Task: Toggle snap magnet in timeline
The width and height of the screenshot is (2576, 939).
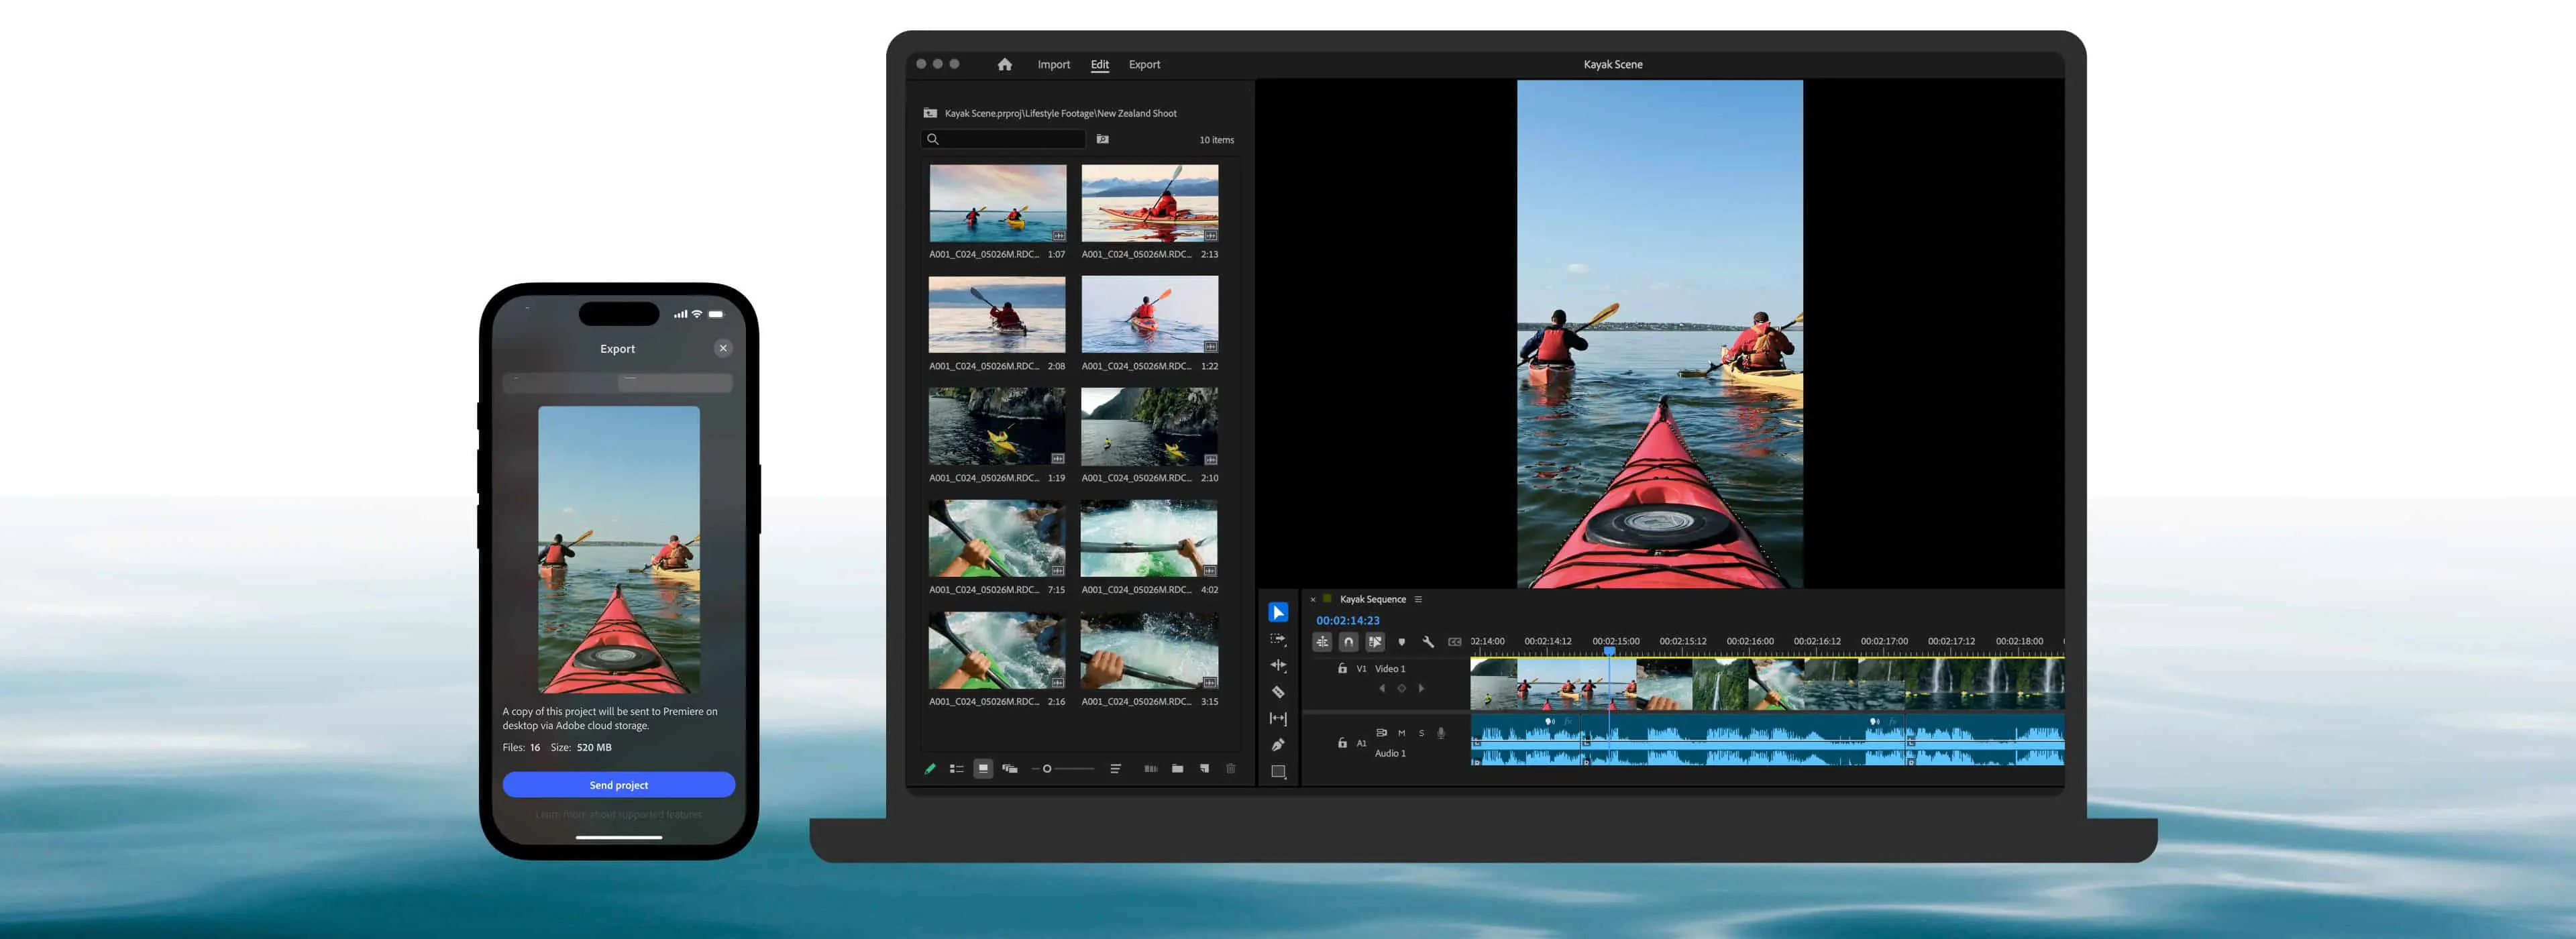Action: click(1348, 642)
